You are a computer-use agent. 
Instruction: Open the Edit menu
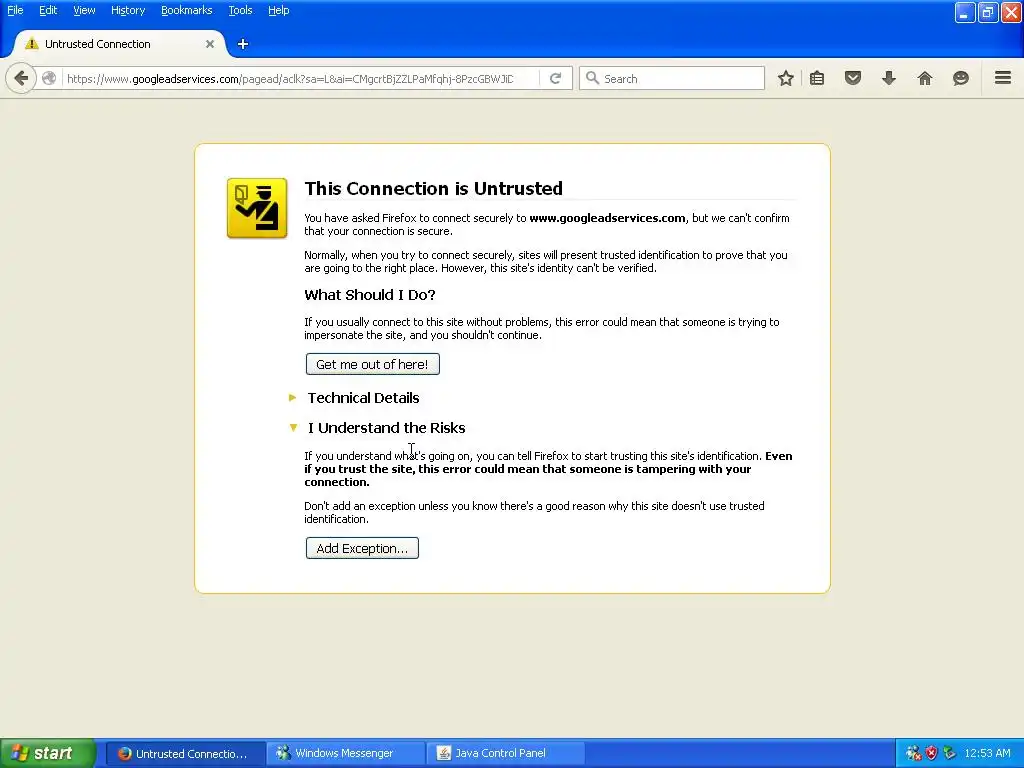pyautogui.click(x=48, y=10)
